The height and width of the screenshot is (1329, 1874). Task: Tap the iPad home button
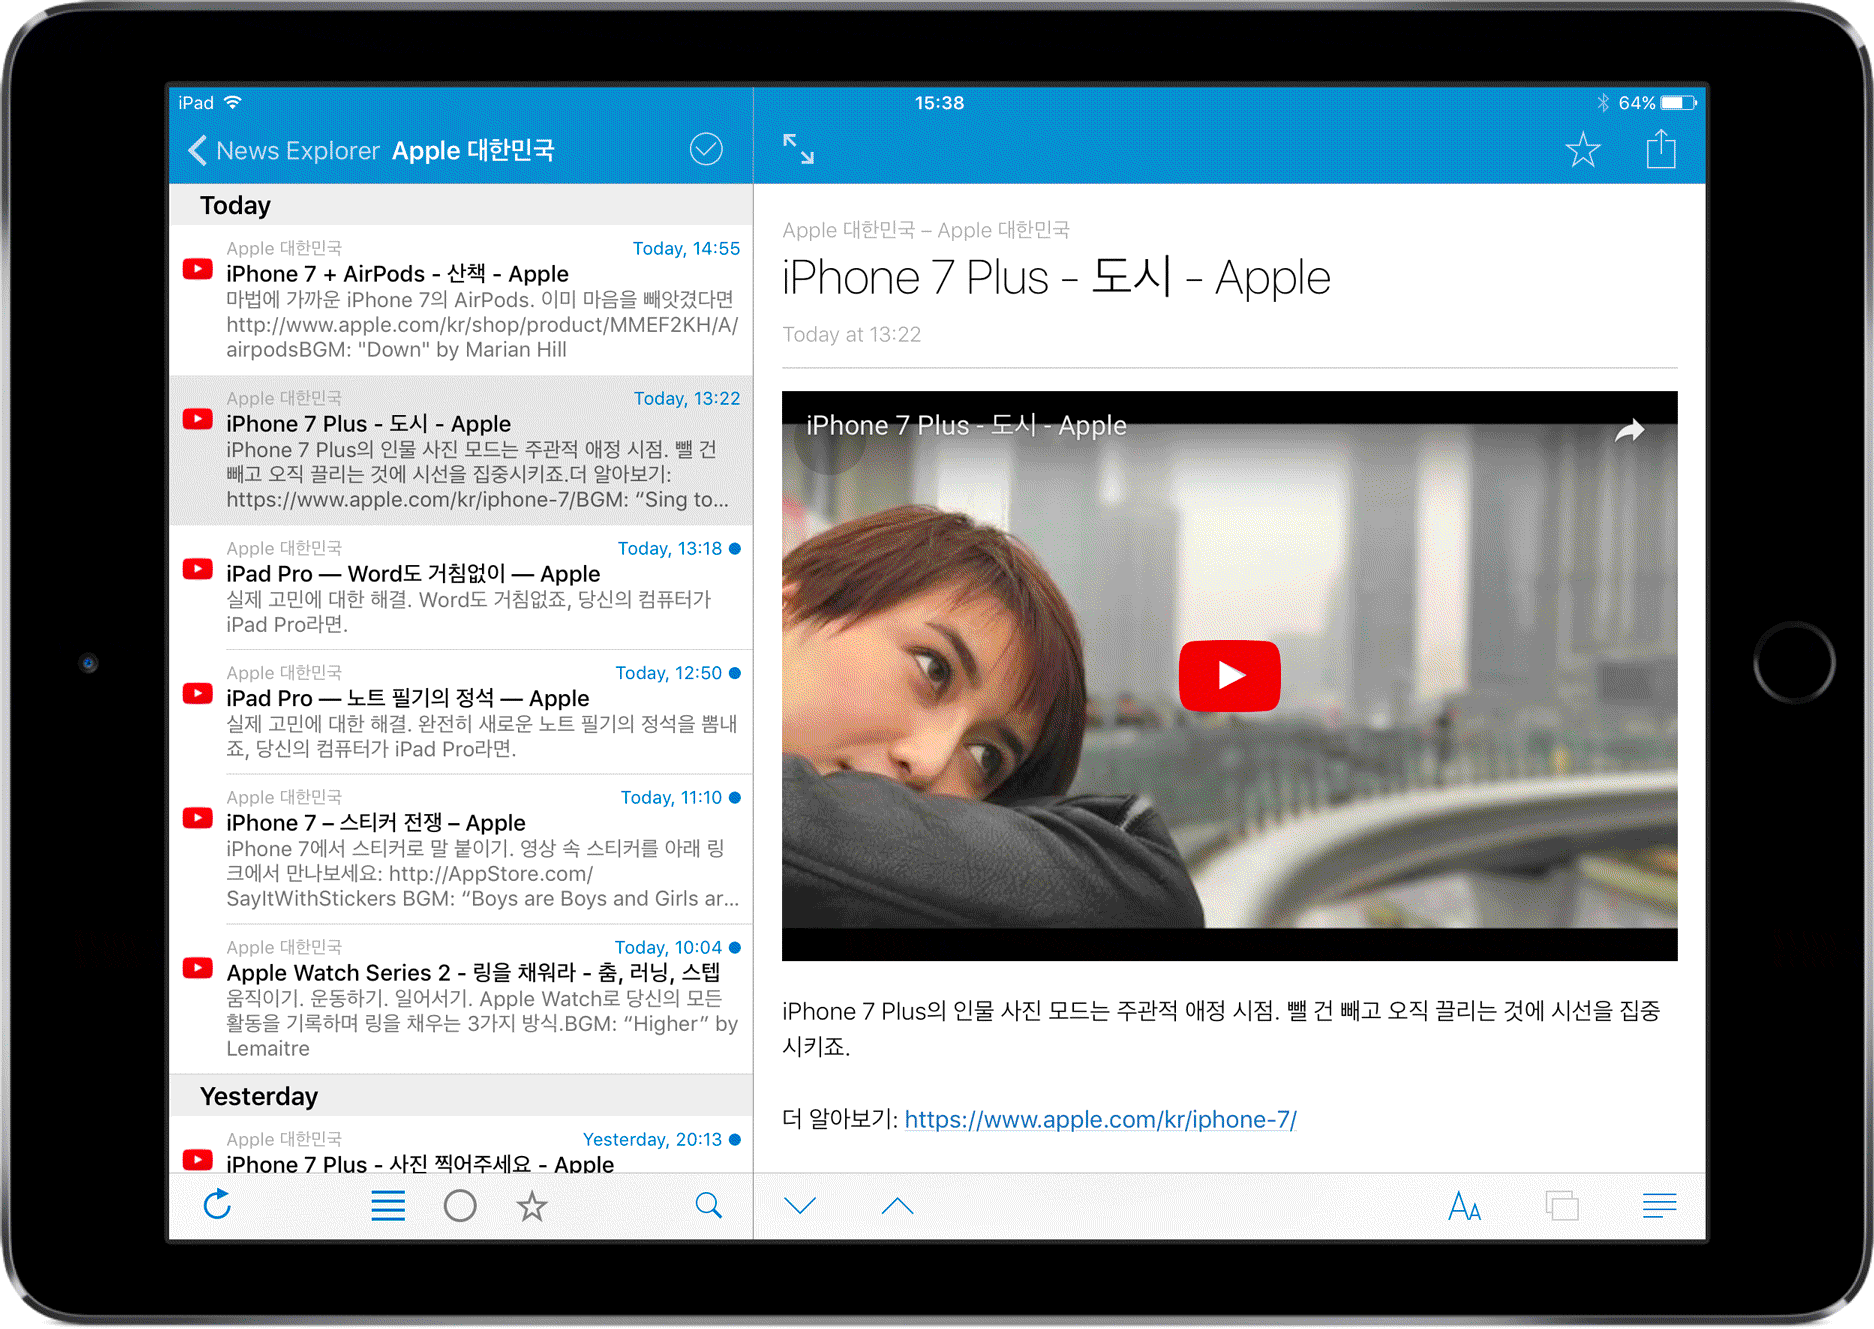point(1794,662)
